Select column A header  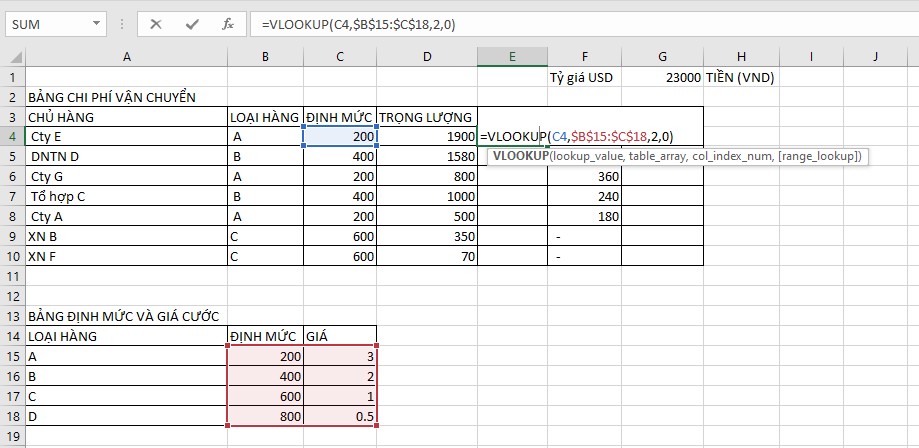coord(127,57)
